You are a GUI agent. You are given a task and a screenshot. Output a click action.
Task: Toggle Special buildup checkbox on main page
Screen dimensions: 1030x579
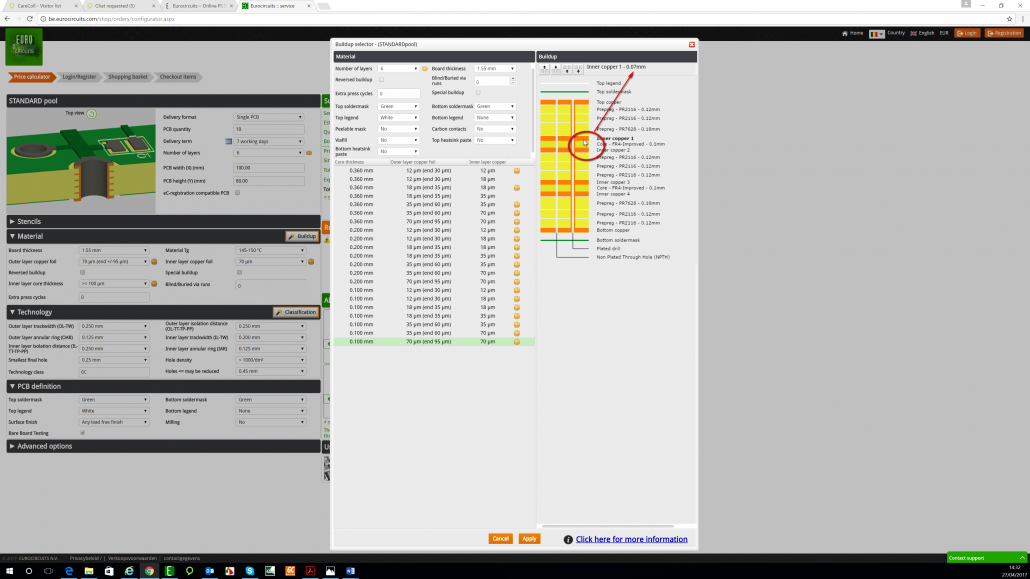[x=239, y=272]
